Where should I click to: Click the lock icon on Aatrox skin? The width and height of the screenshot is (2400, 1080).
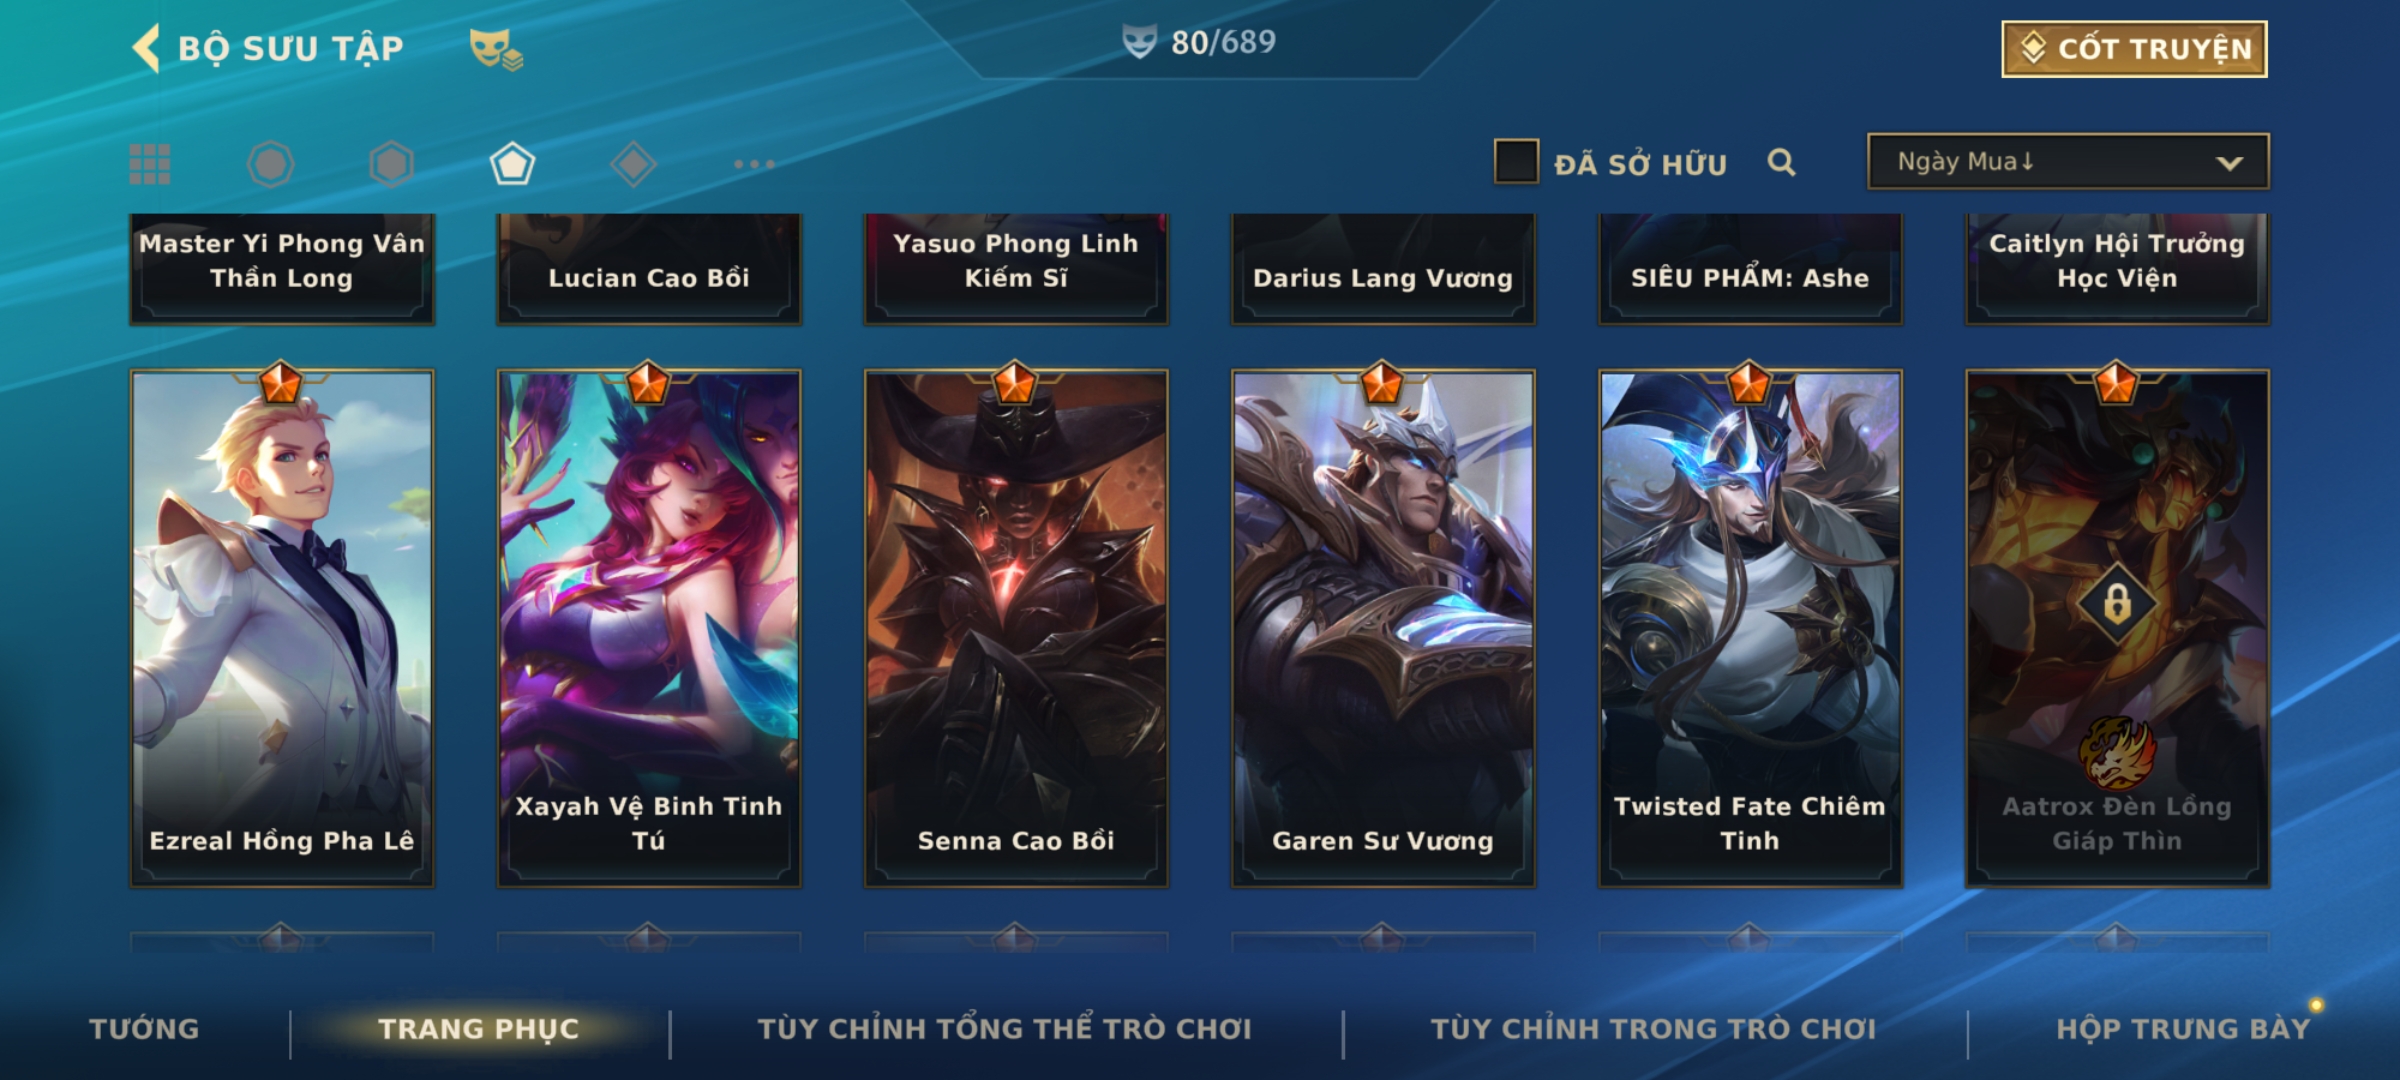[2117, 603]
